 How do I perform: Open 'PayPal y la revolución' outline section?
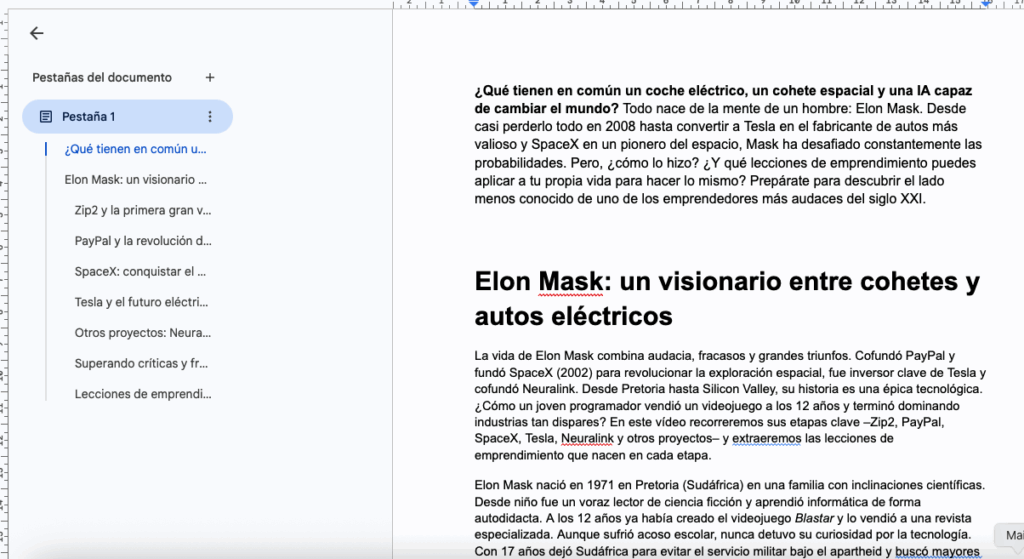point(143,241)
